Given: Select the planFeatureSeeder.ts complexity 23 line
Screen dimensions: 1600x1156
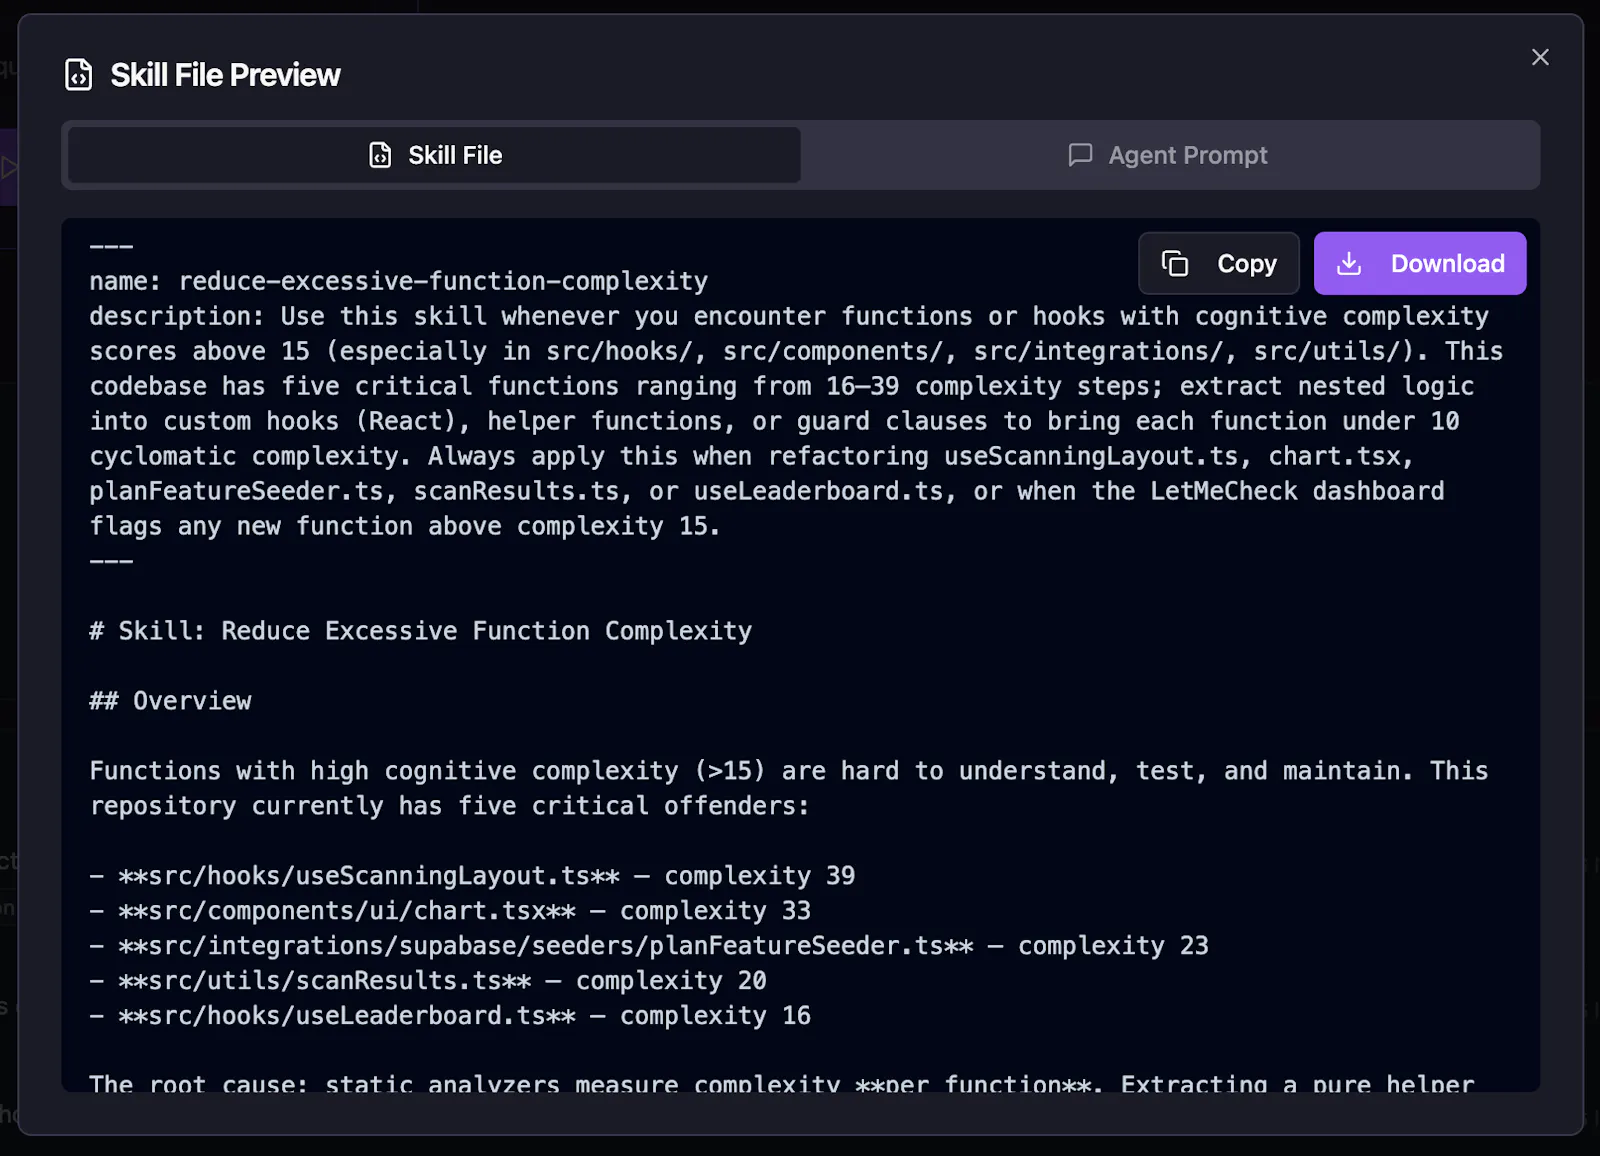Looking at the screenshot, I should pyautogui.click(x=649, y=946).
